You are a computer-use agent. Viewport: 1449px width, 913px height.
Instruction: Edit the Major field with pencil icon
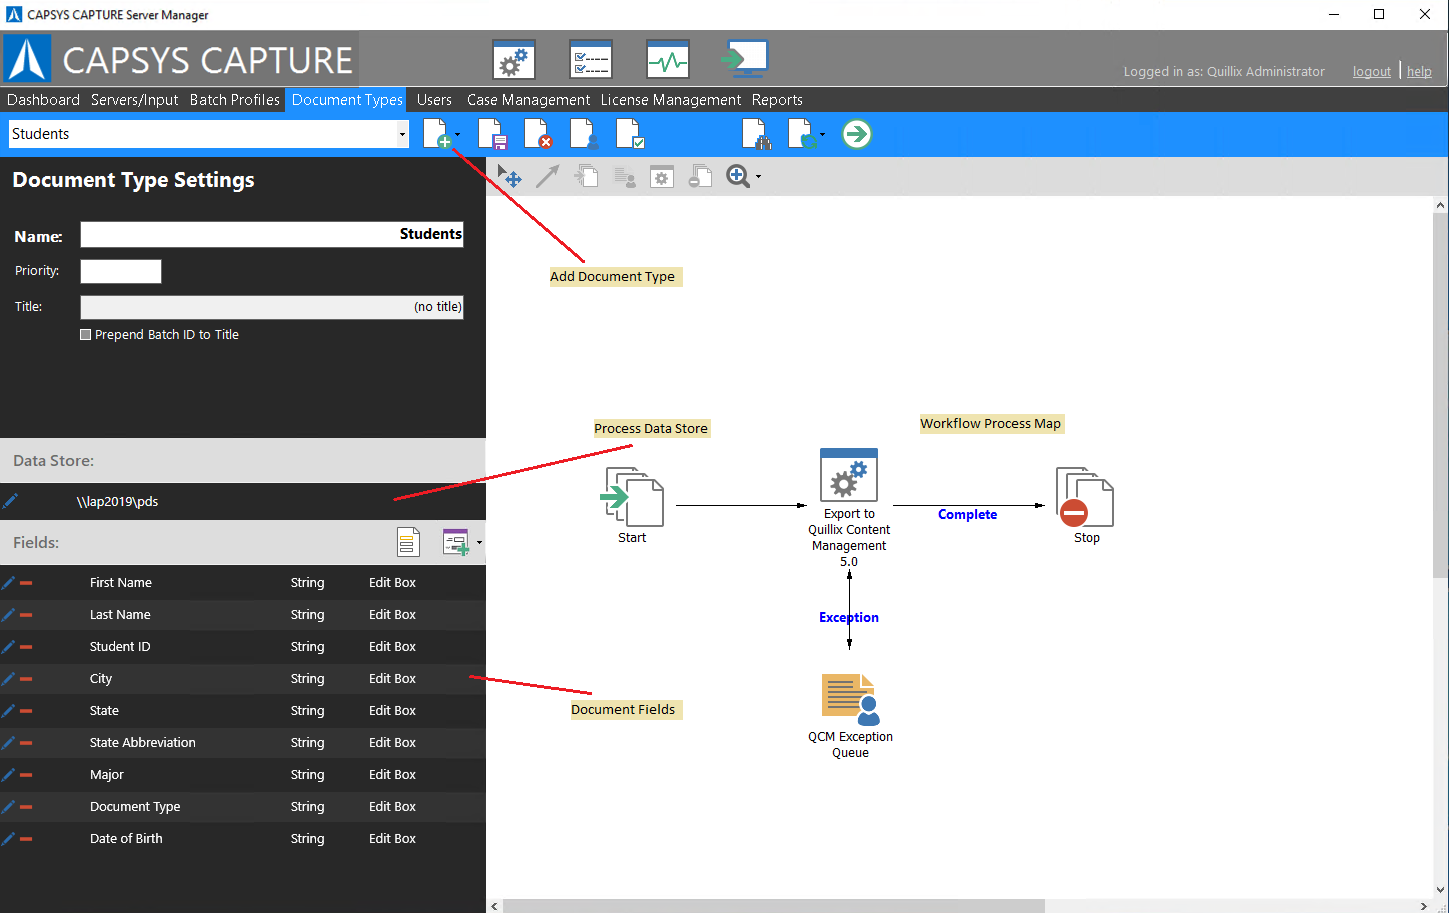(8, 775)
